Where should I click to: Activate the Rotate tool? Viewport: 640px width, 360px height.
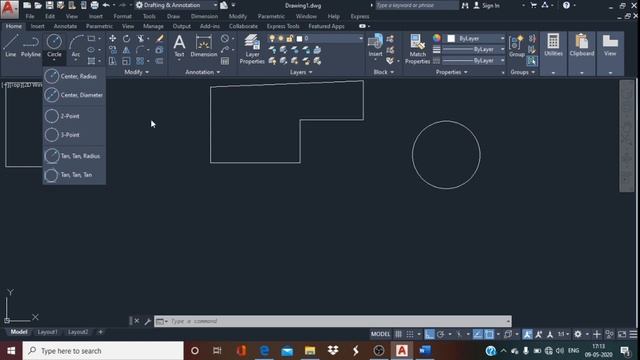(x=126, y=38)
